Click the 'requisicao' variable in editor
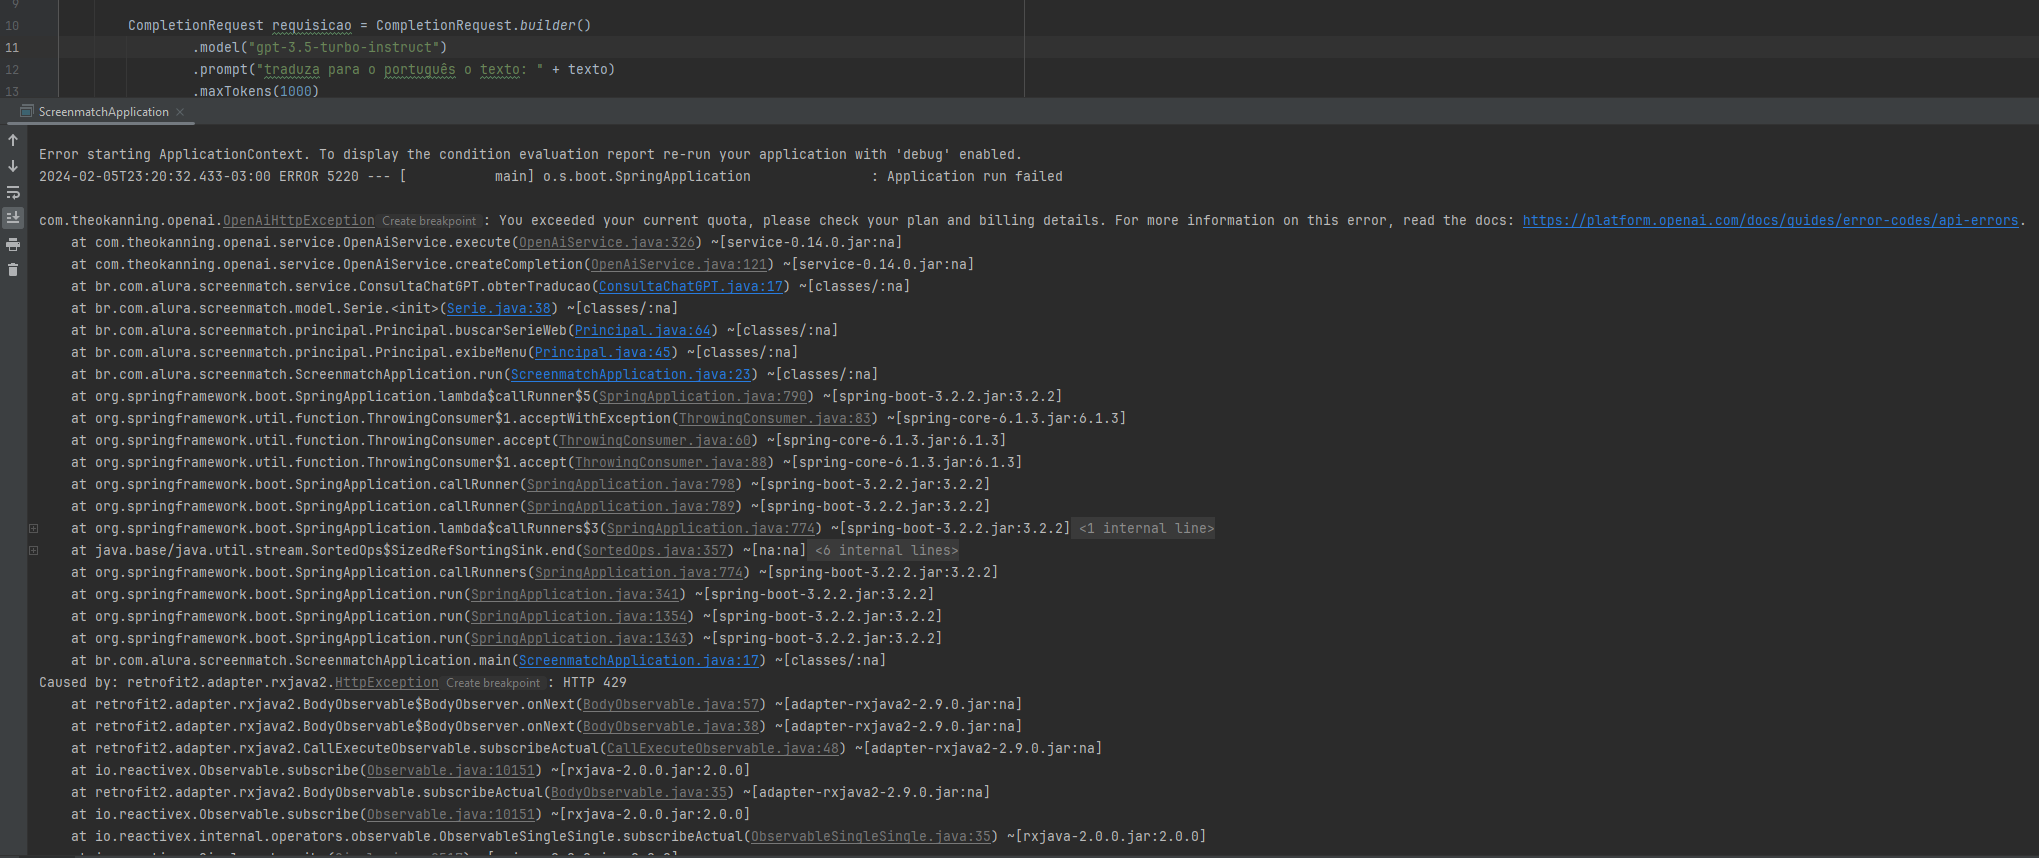 [x=312, y=25]
